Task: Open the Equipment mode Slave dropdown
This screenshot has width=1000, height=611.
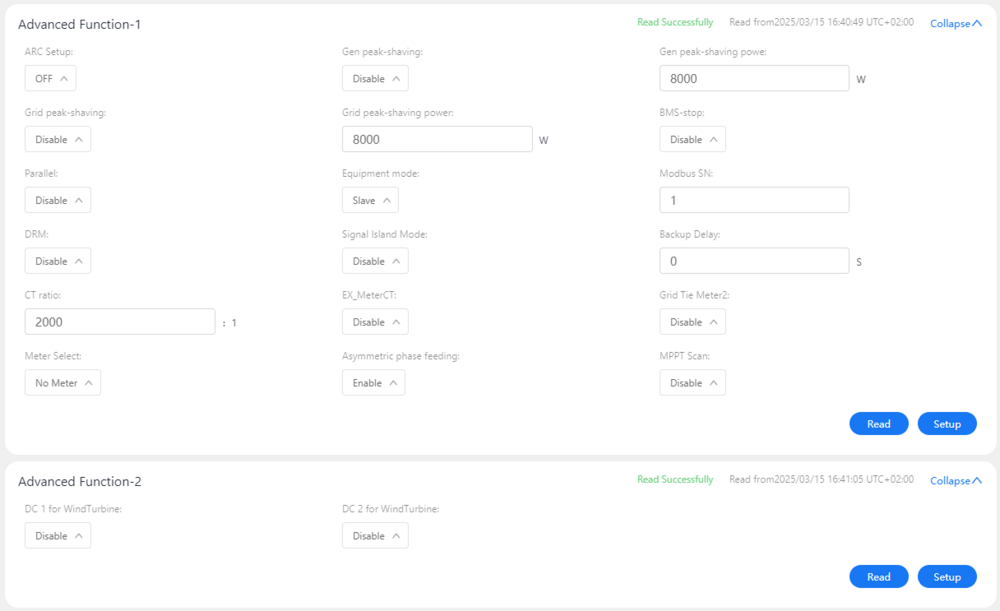Action: [x=370, y=201]
